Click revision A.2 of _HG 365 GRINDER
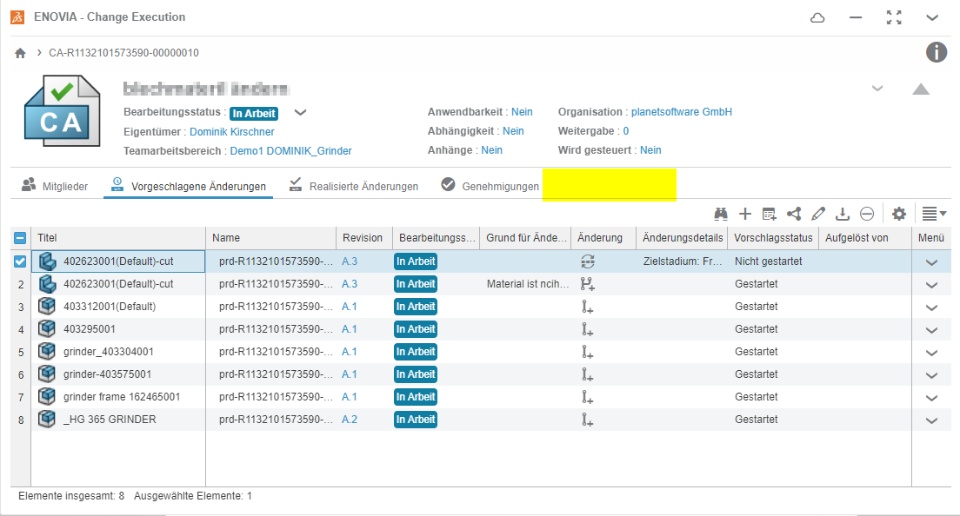 [350, 419]
